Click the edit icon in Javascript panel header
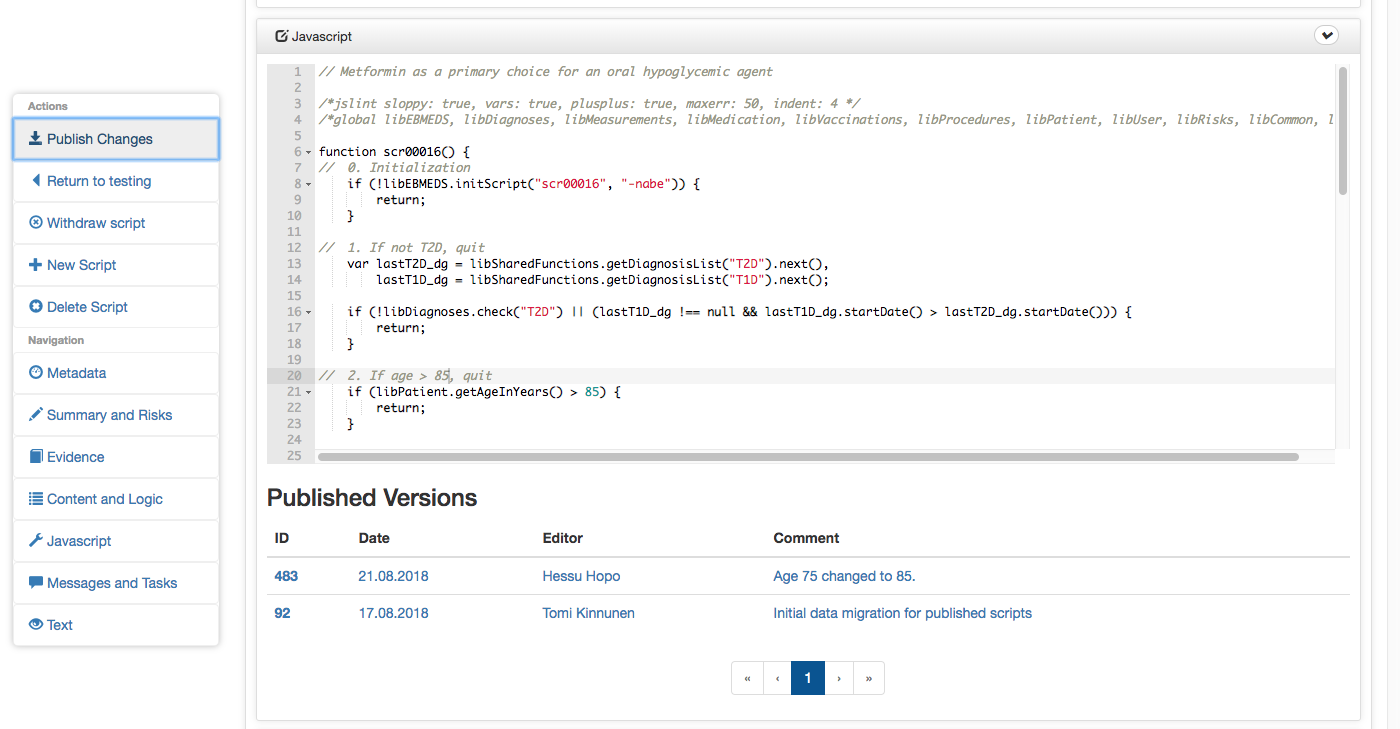 pos(281,36)
